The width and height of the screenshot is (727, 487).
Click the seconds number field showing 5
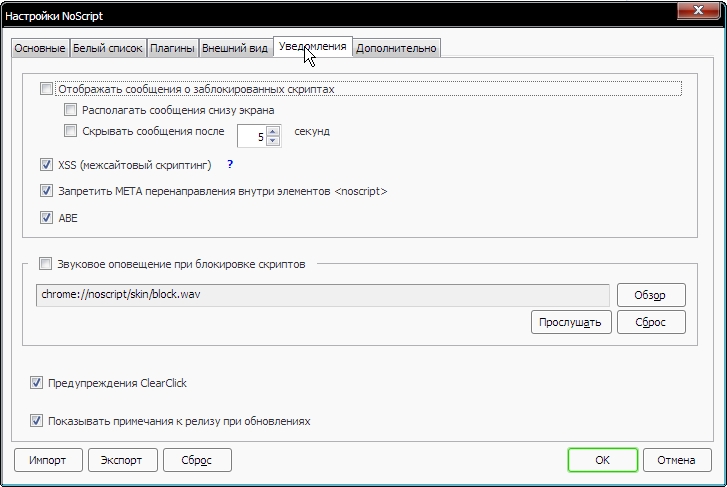[252, 136]
